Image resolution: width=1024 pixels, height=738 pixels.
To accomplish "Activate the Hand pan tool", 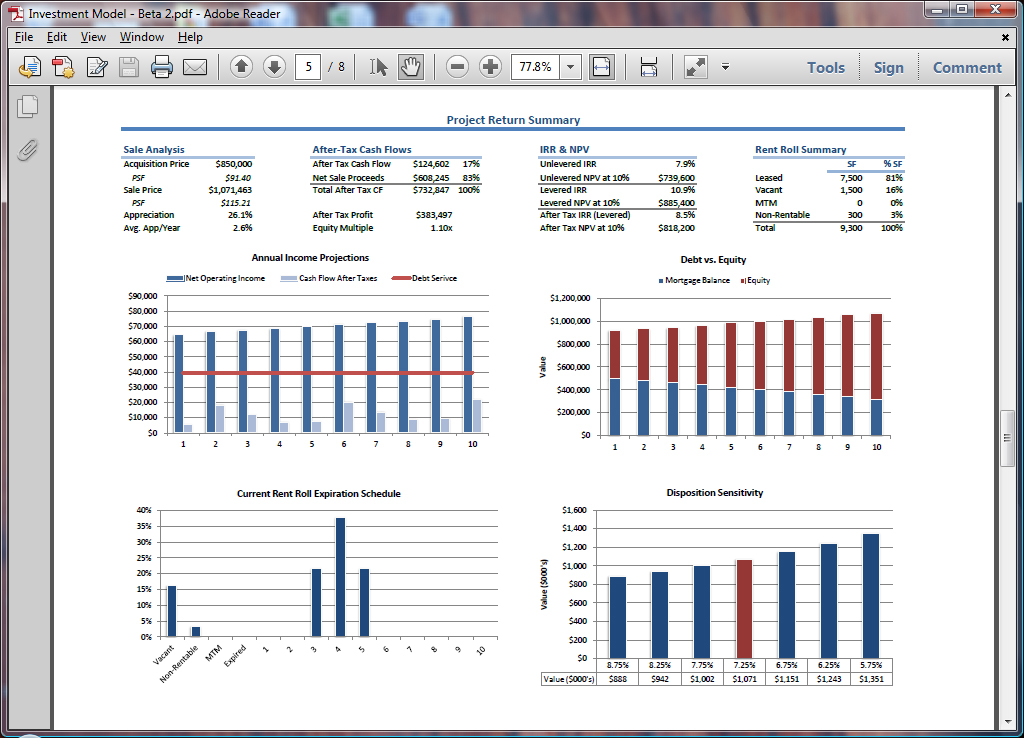I will (411, 67).
